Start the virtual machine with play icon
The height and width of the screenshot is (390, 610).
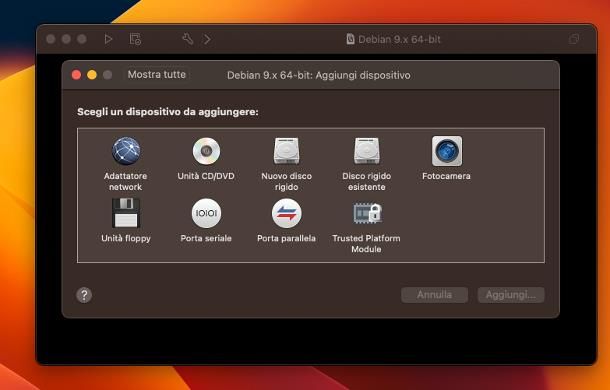(x=108, y=39)
